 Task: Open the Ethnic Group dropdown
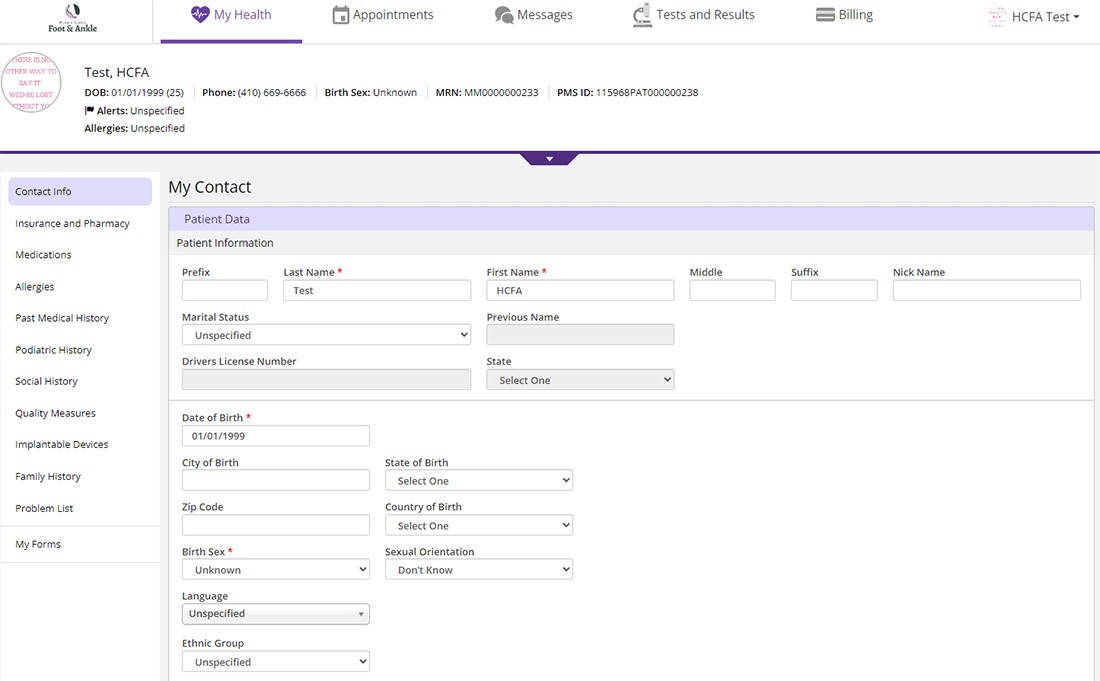(x=276, y=661)
